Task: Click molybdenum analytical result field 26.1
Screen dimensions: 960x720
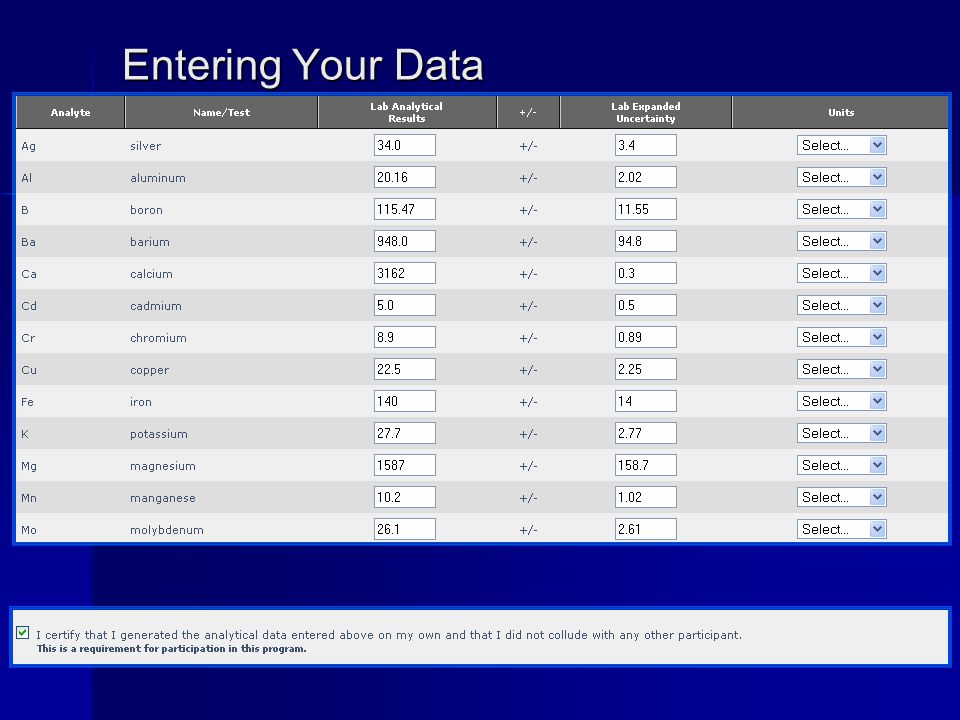Action: (405, 529)
